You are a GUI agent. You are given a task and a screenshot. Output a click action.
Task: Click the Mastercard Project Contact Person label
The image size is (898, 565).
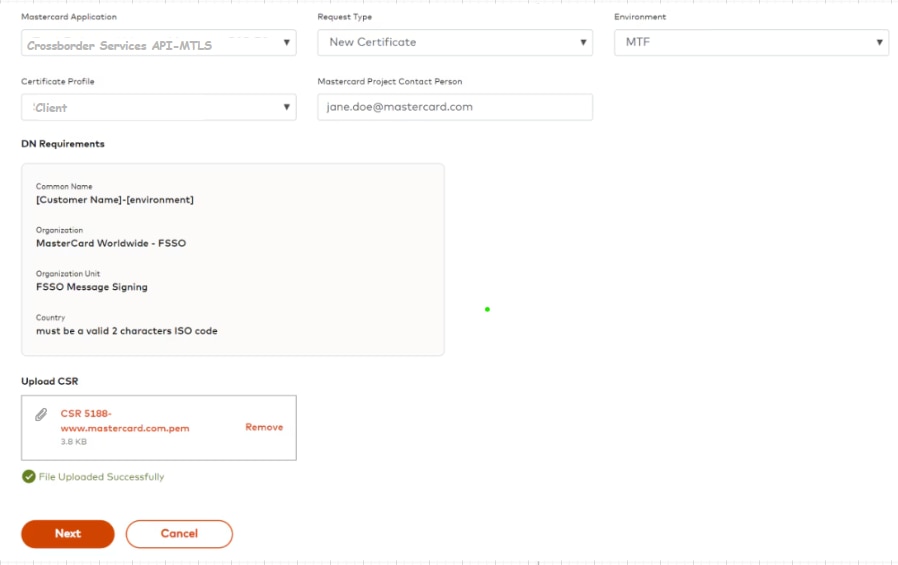click(389, 81)
